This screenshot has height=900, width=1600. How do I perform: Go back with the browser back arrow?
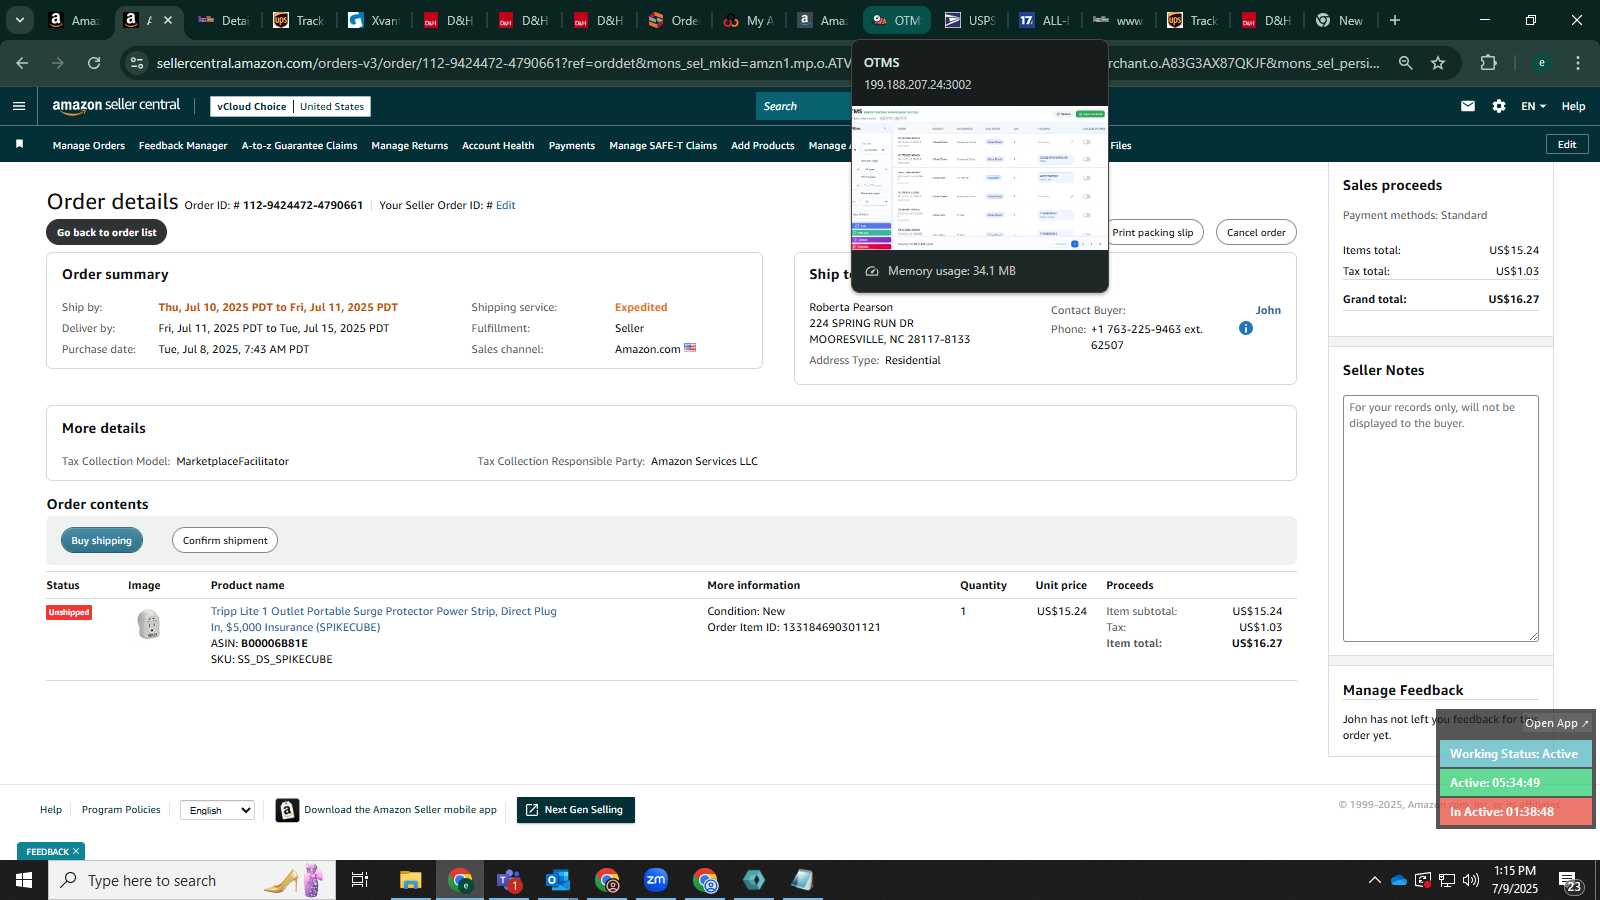(x=22, y=63)
